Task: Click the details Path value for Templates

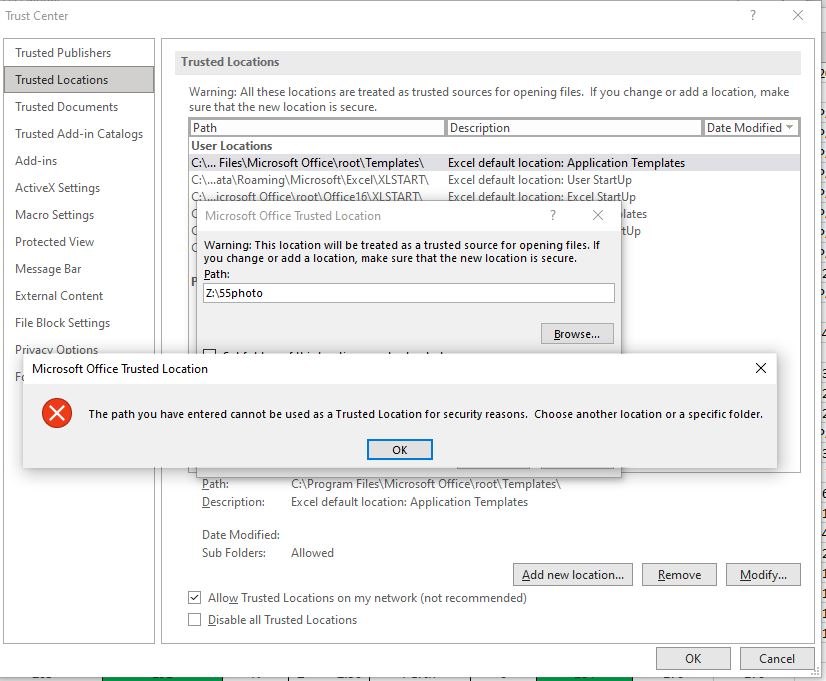Action: tap(426, 483)
